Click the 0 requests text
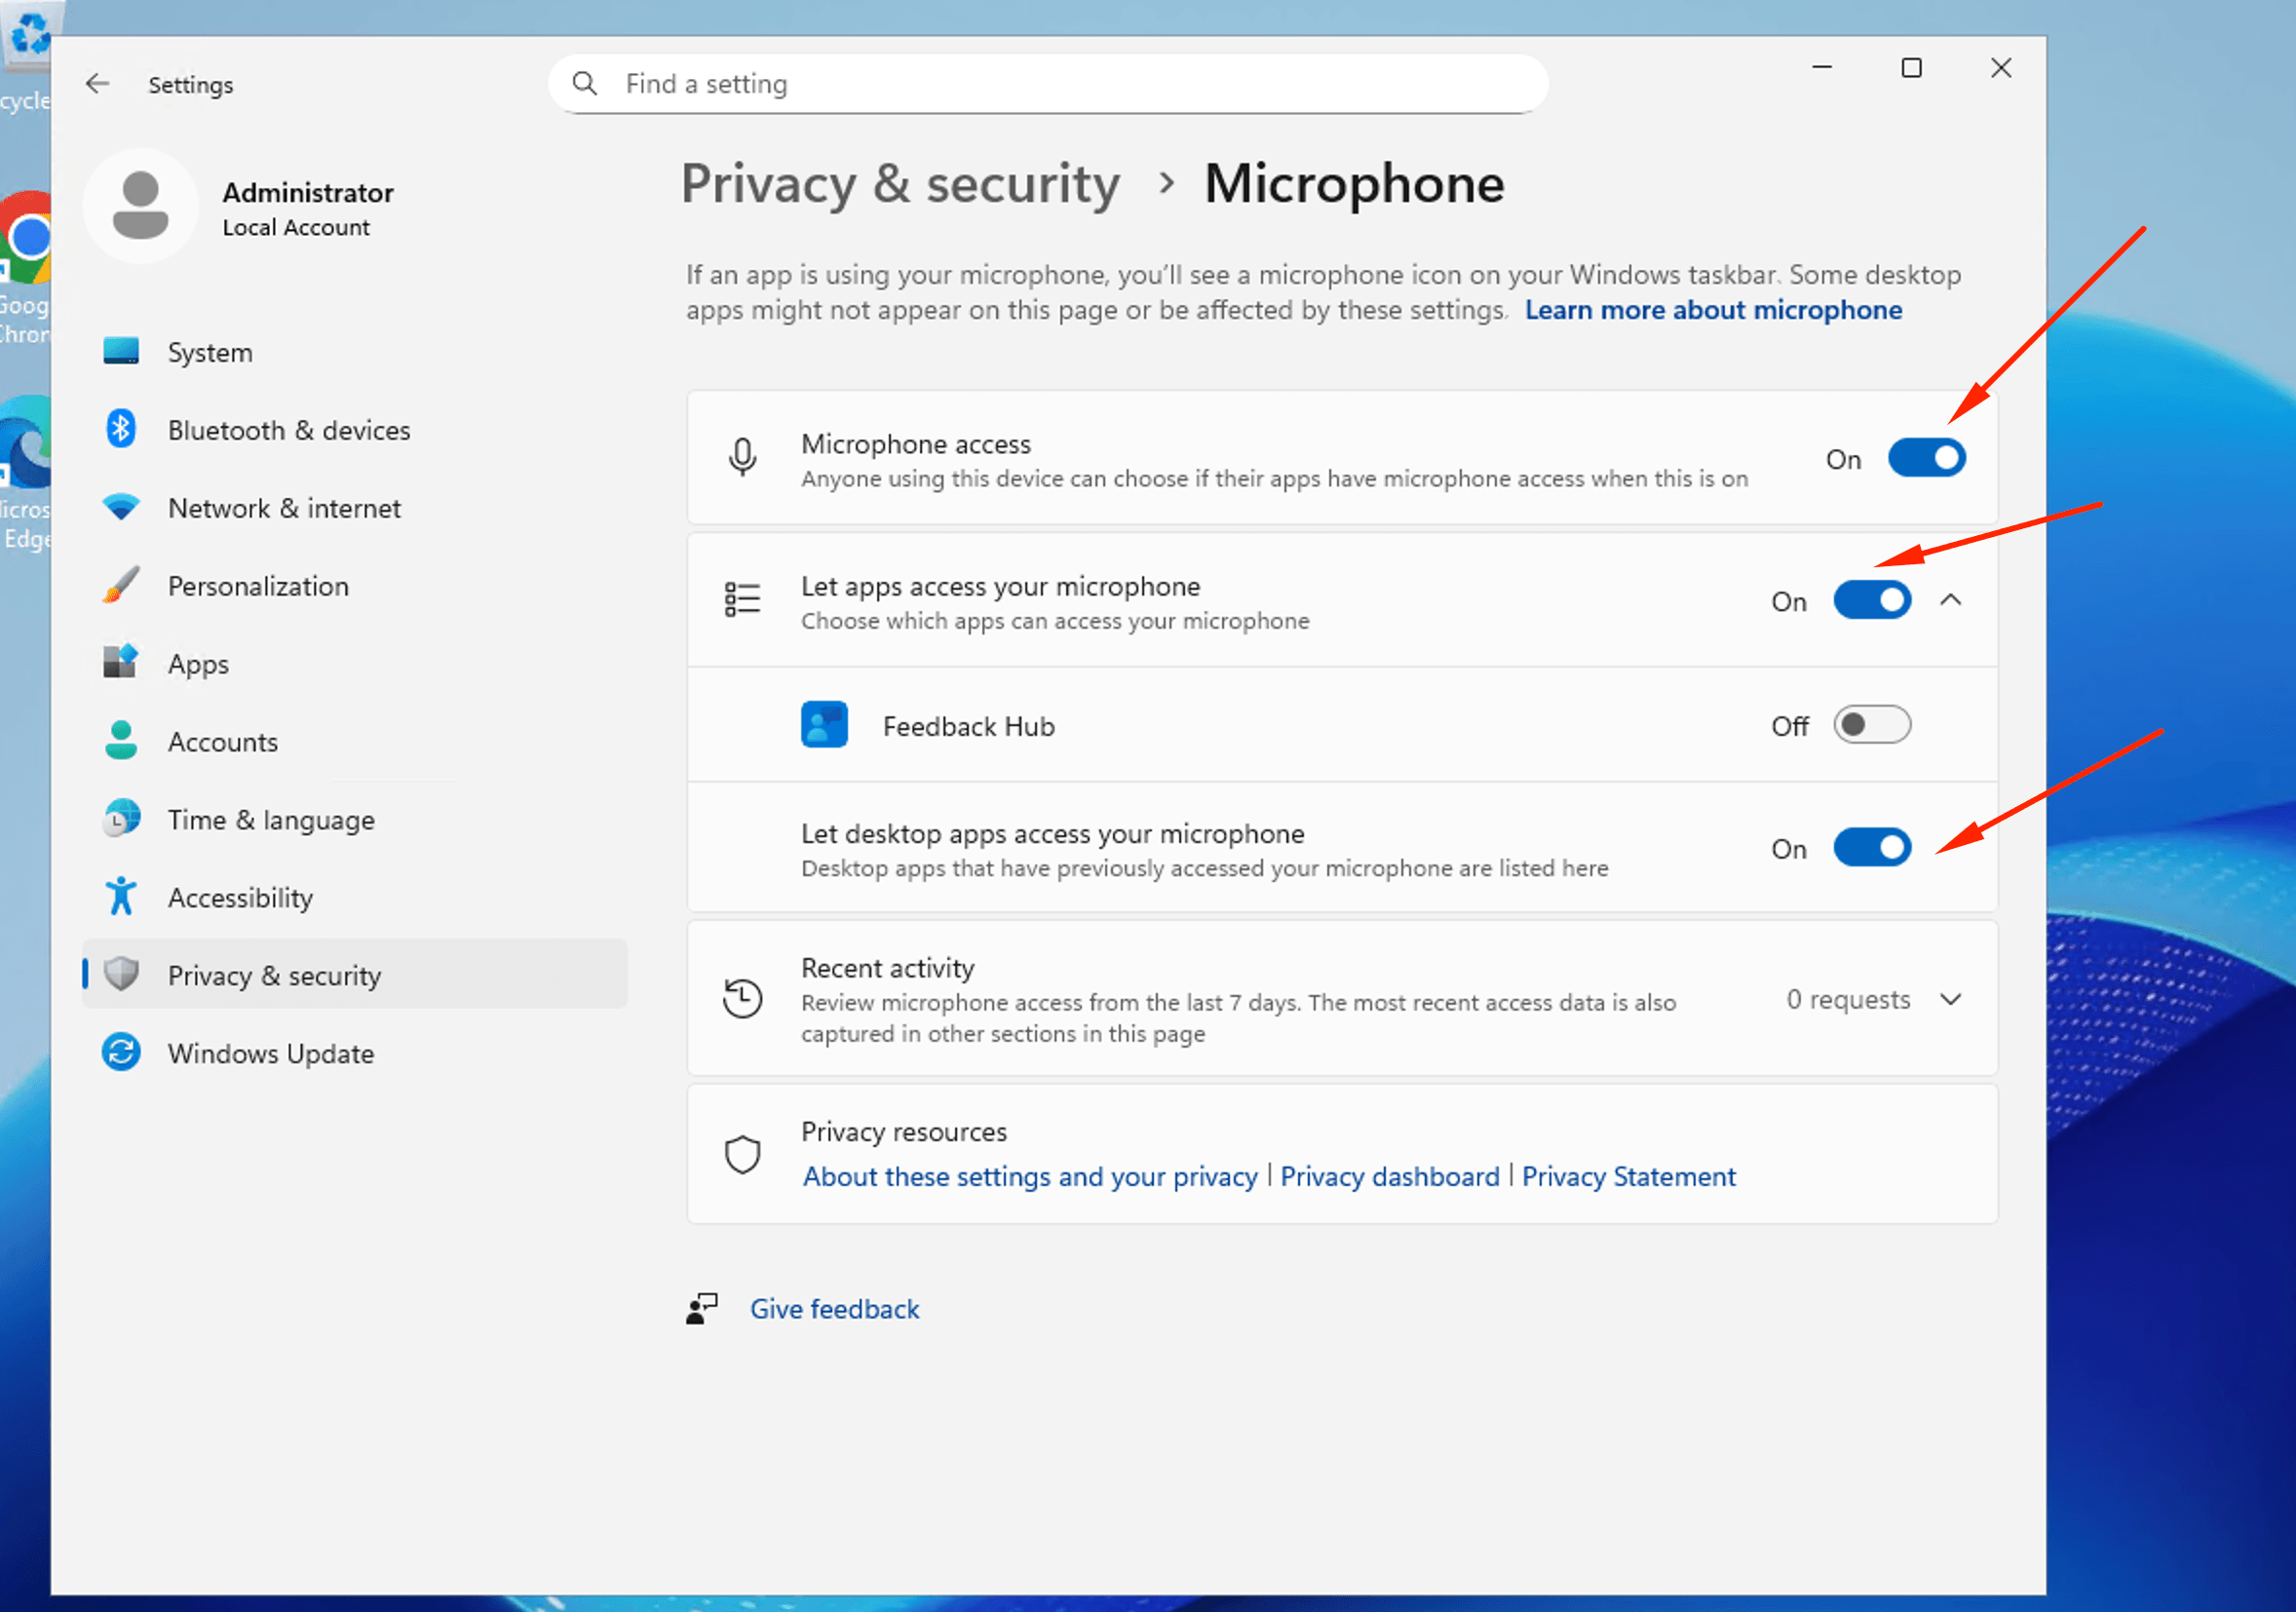 pyautogui.click(x=1848, y=1000)
